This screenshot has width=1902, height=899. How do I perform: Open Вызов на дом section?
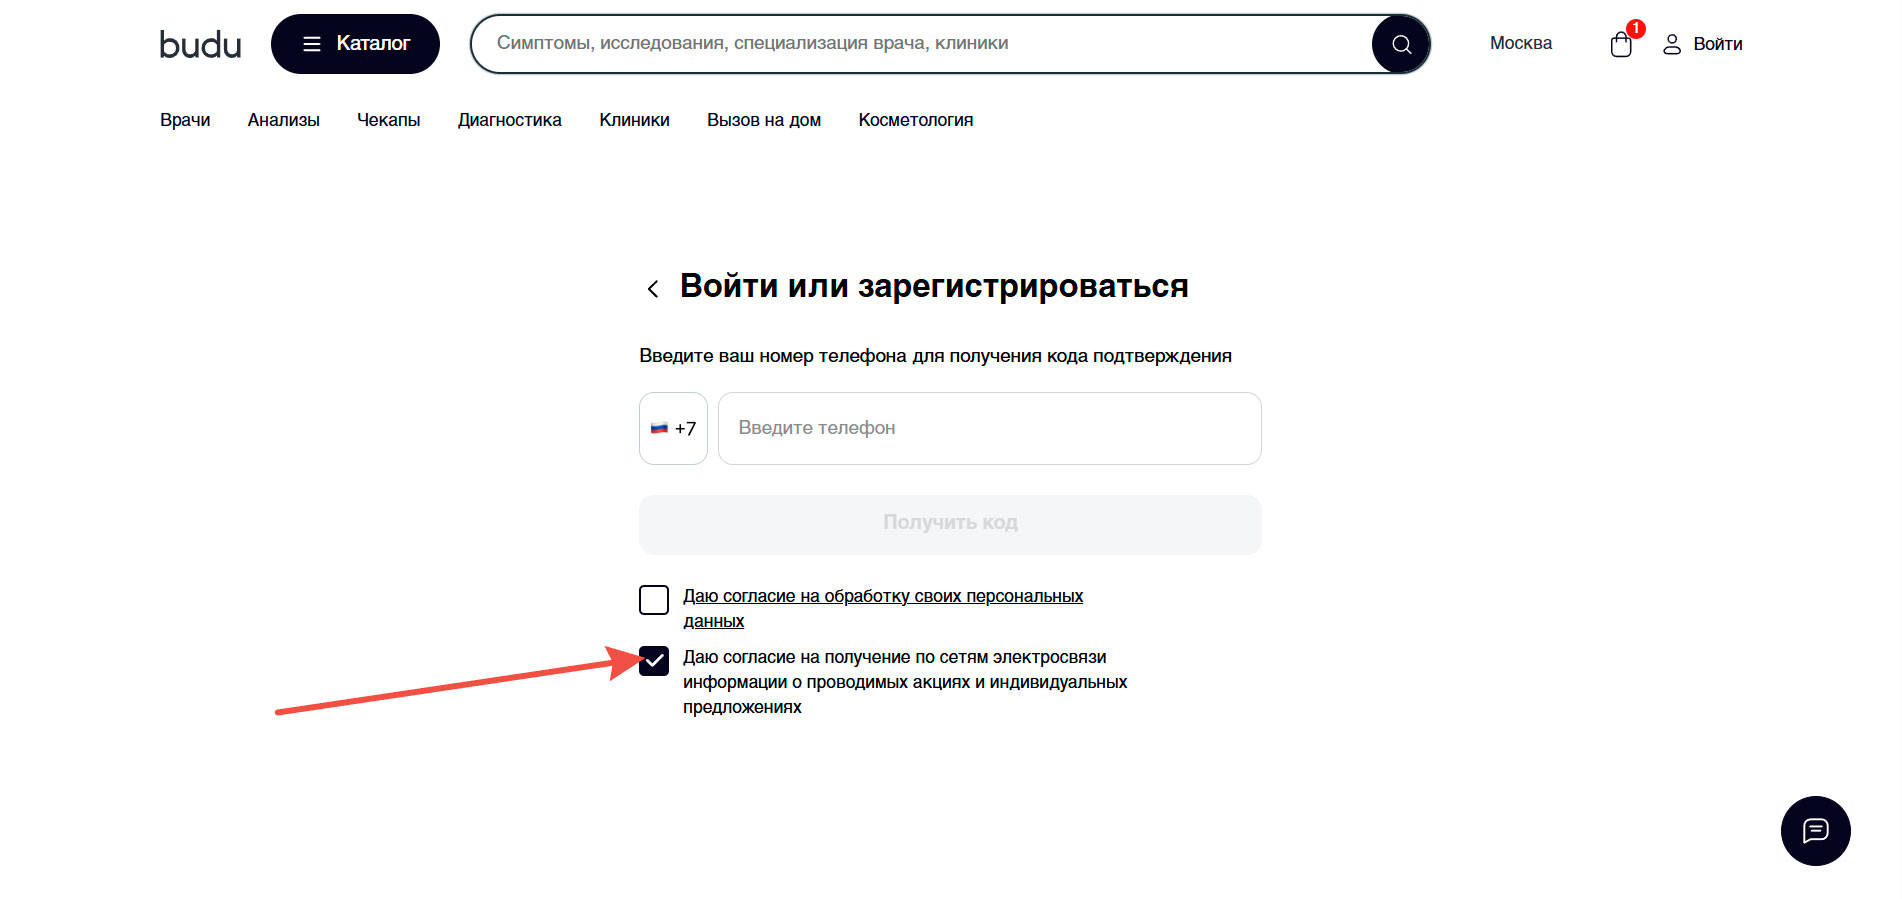pyautogui.click(x=764, y=120)
